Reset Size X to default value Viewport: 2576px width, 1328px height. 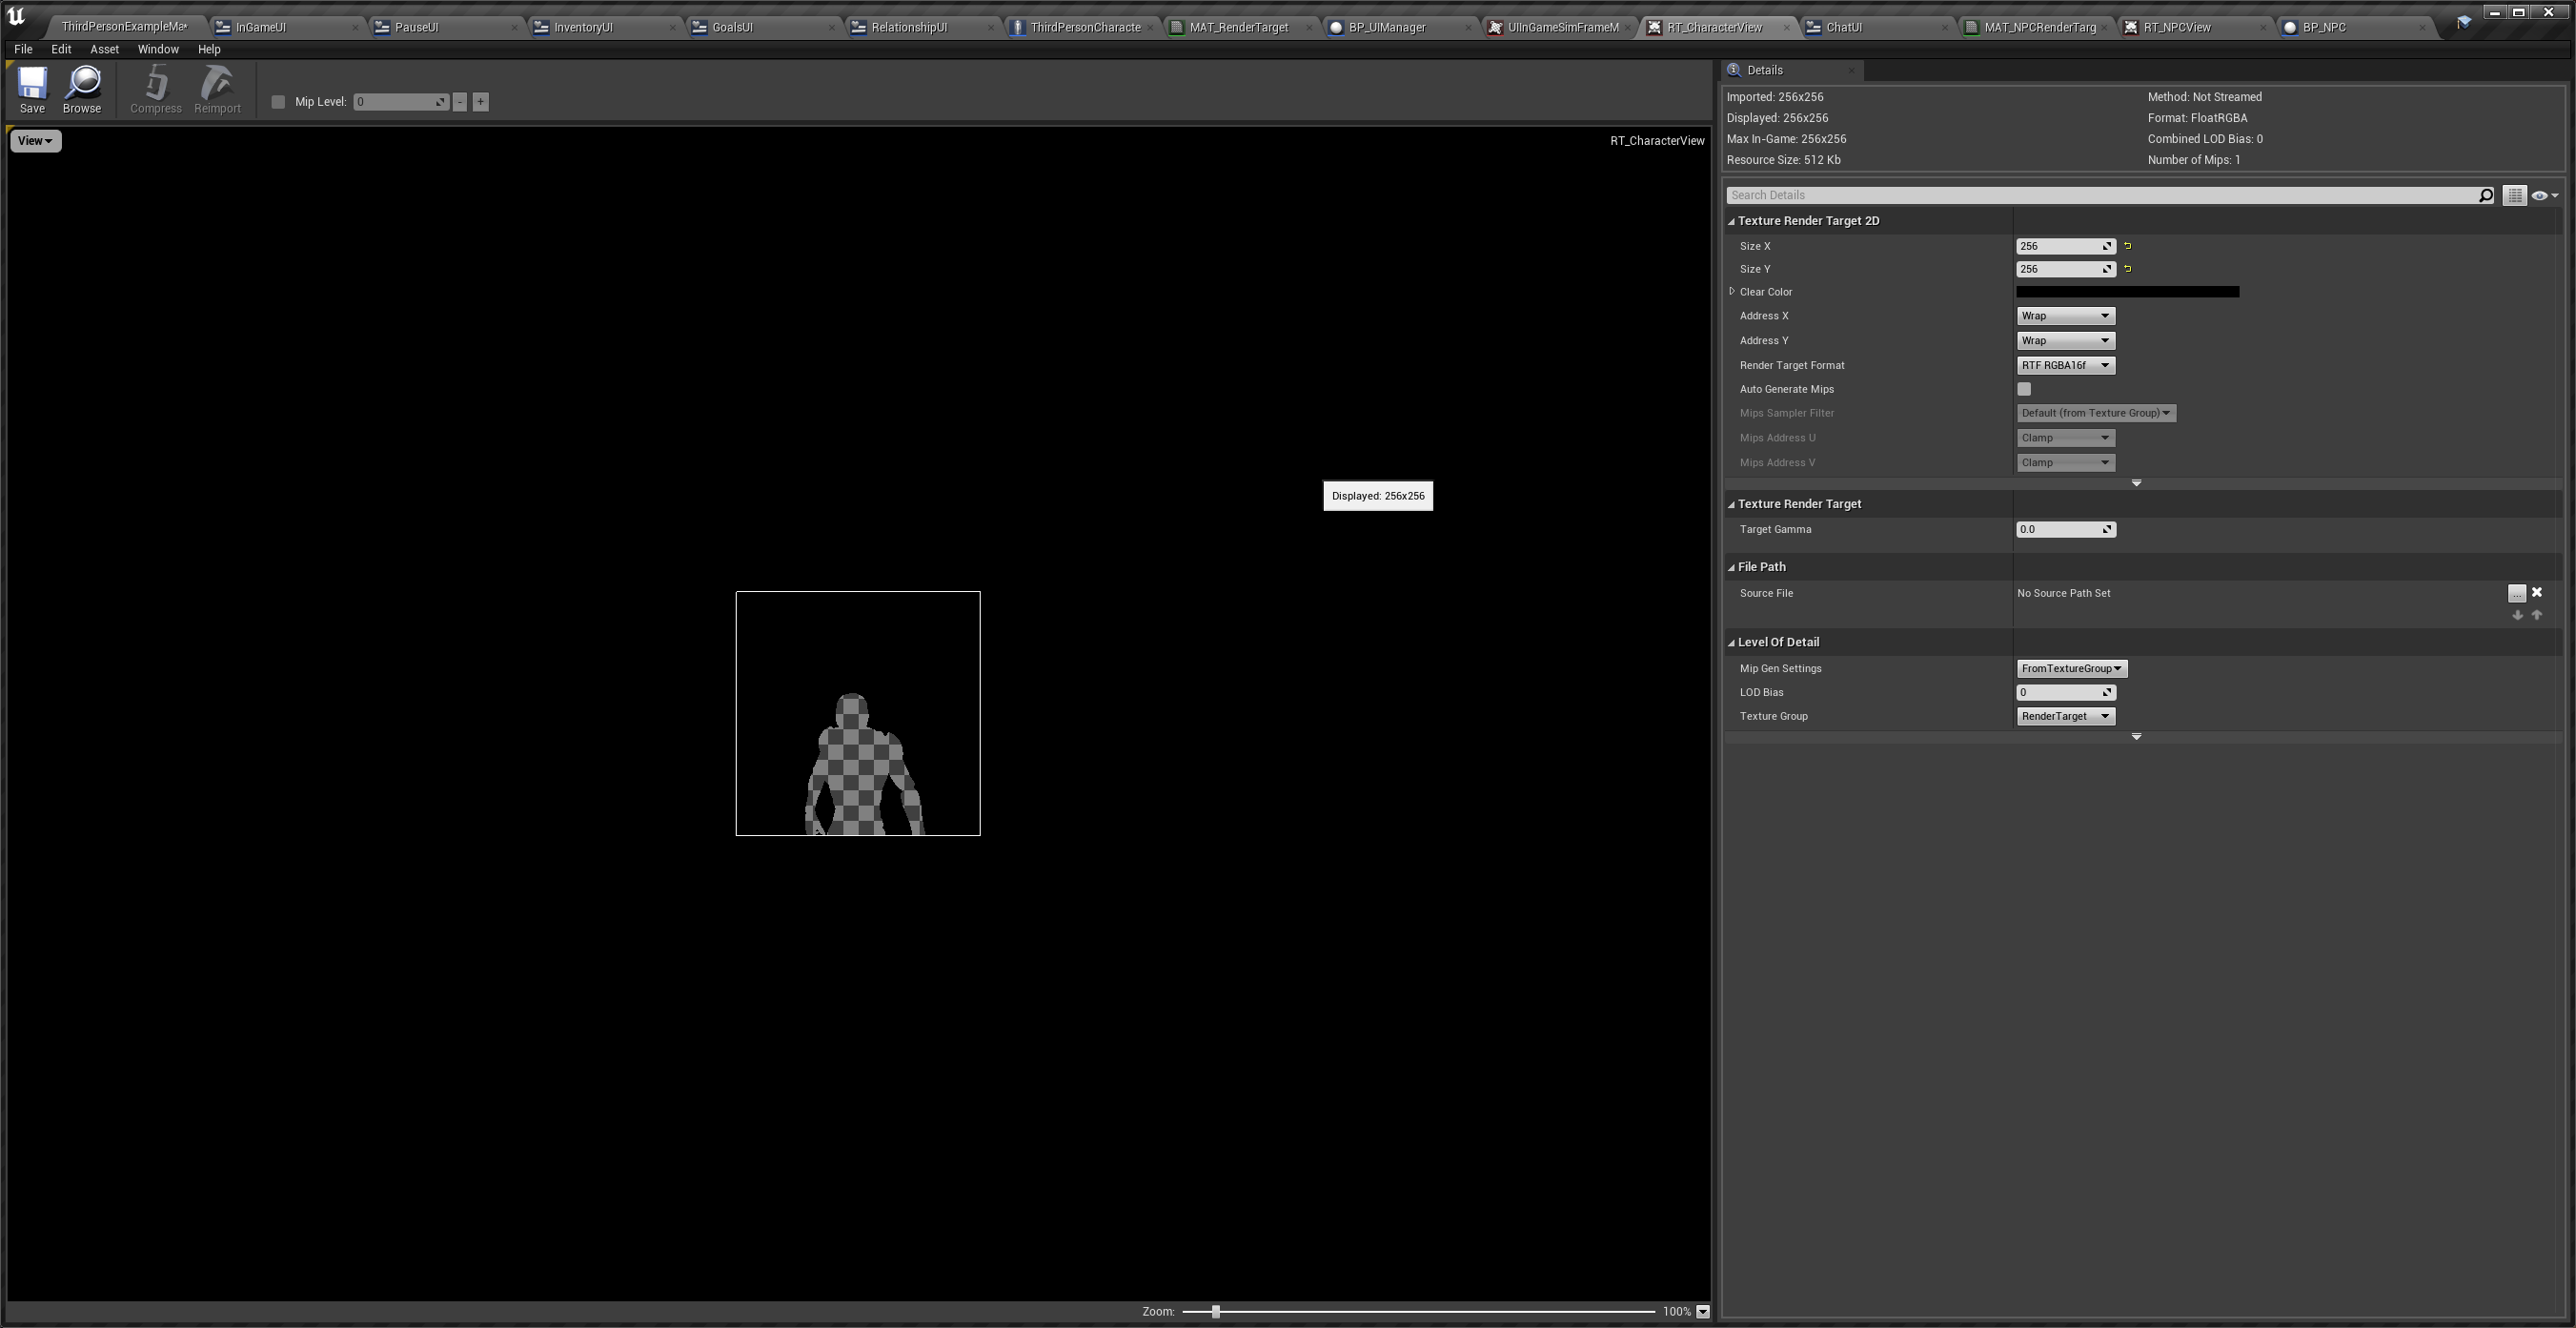pos(2127,246)
